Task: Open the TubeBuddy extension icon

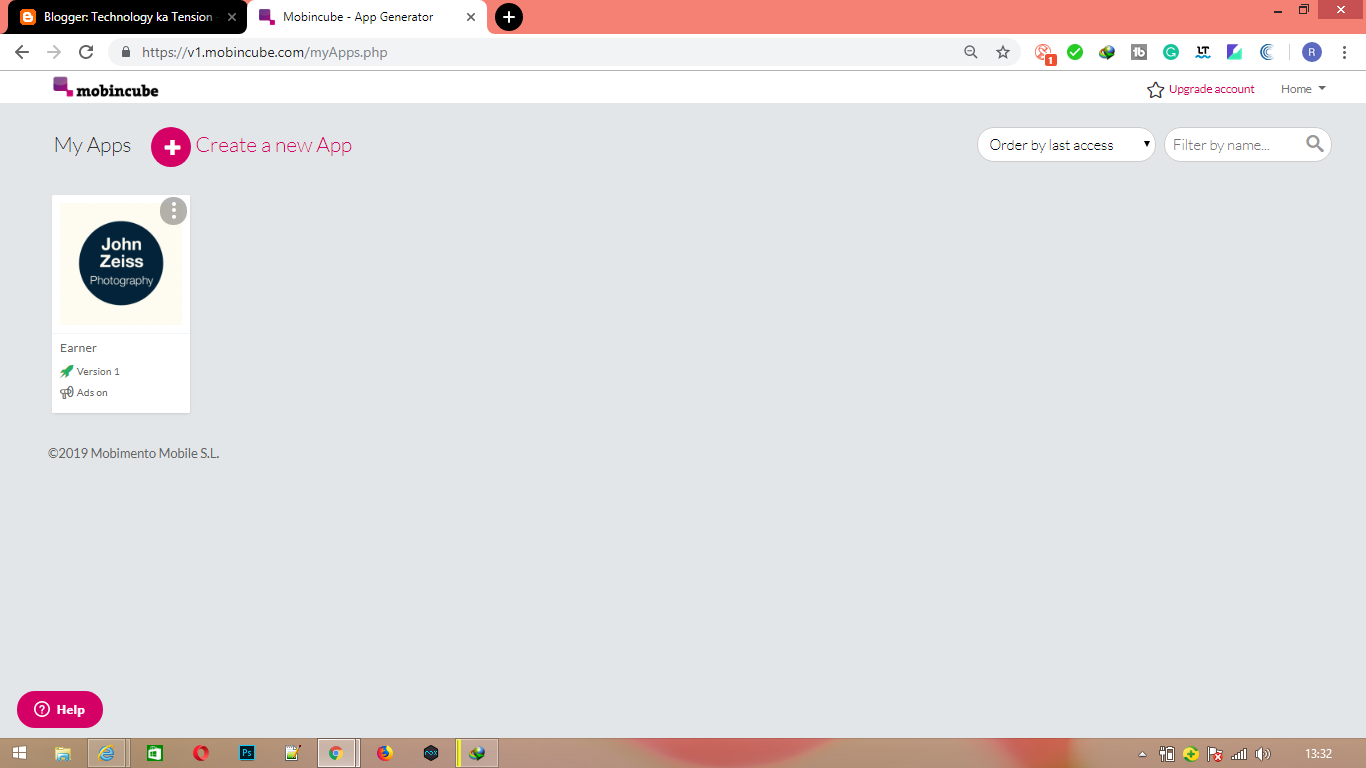Action: [x=1139, y=53]
